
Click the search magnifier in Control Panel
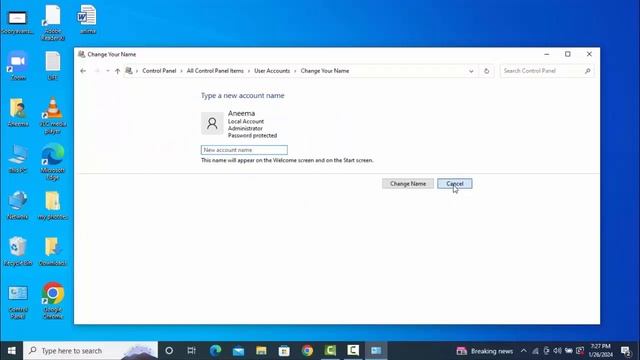(587, 71)
